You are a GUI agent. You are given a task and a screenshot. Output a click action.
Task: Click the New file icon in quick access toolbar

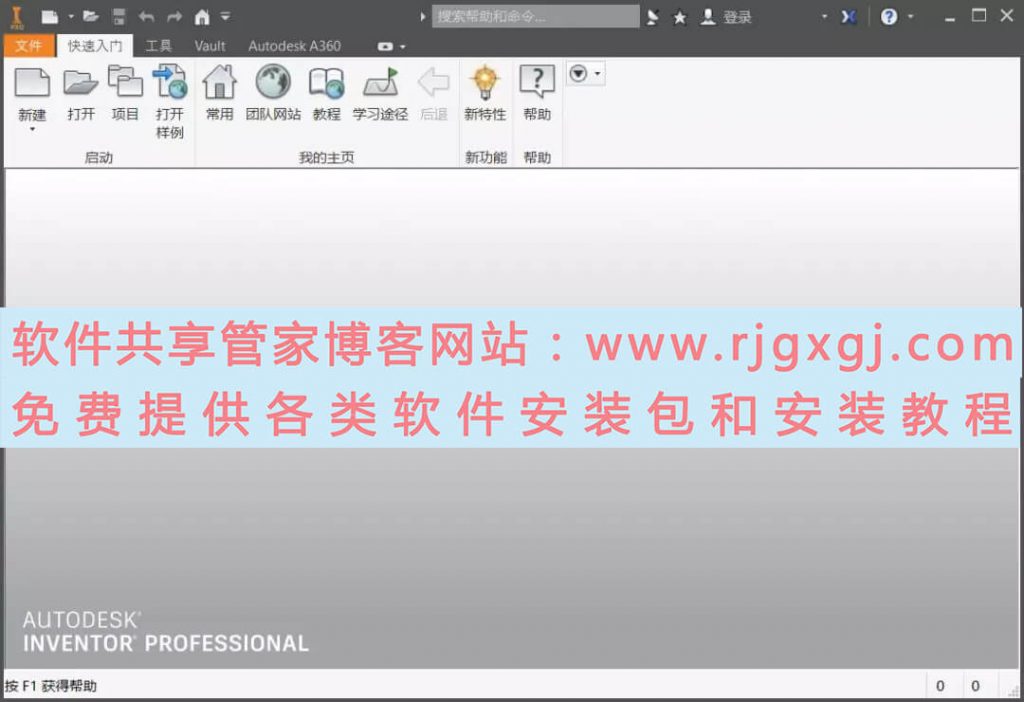50,17
